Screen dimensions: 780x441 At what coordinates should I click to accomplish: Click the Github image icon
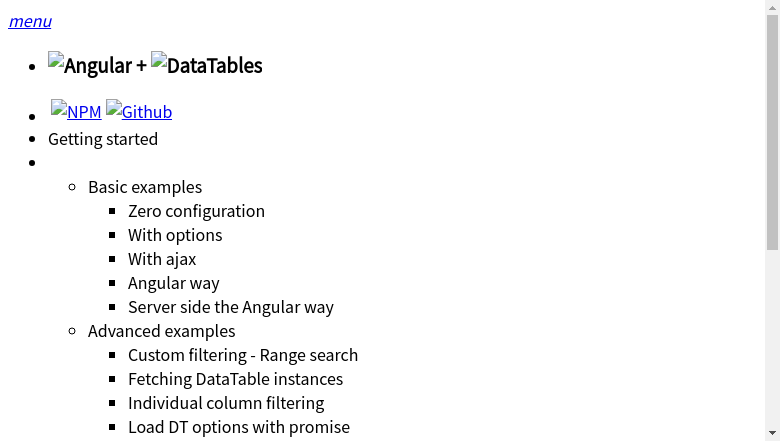(x=114, y=108)
